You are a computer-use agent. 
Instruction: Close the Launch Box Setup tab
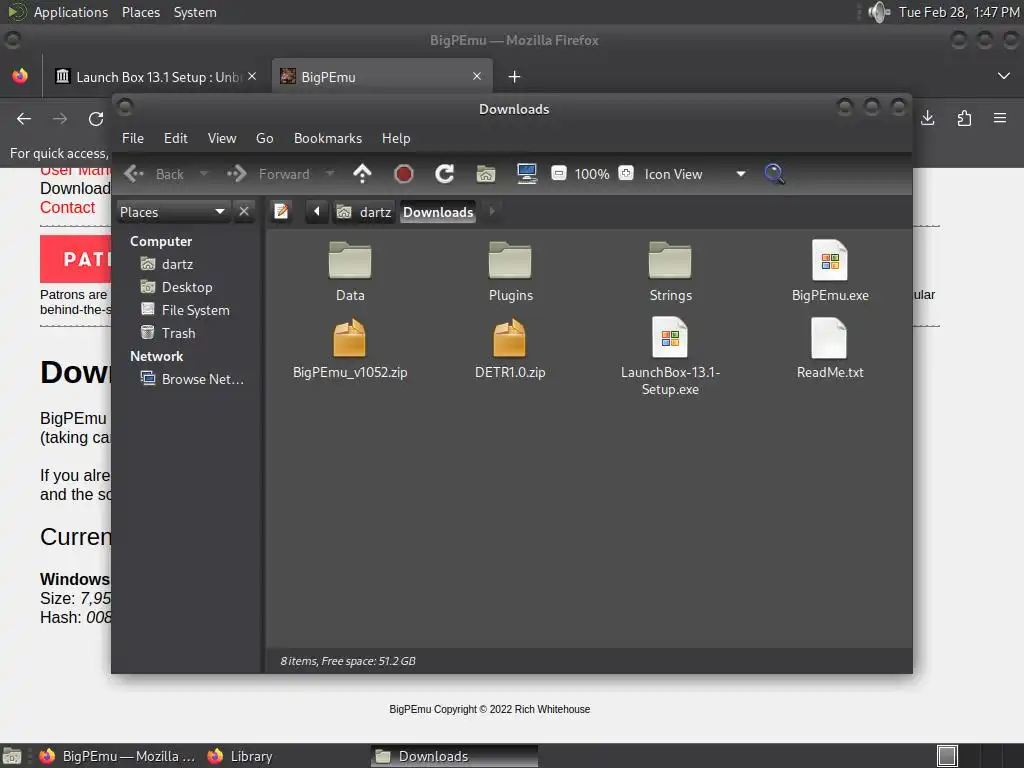(252, 76)
